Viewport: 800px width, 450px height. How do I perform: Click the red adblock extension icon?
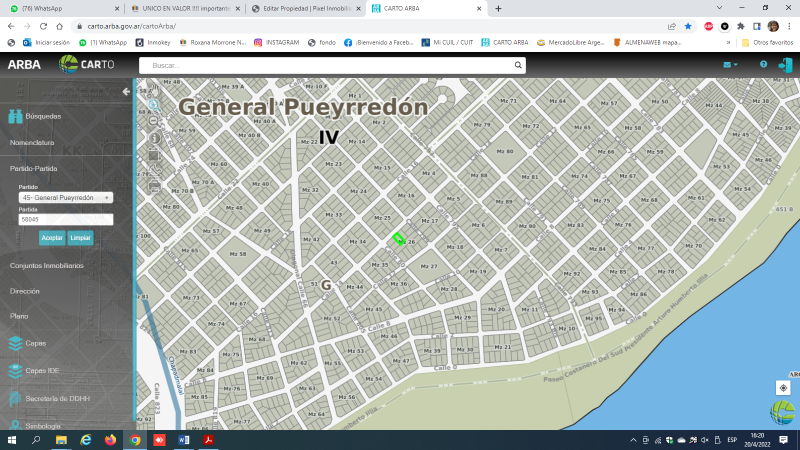click(x=709, y=26)
